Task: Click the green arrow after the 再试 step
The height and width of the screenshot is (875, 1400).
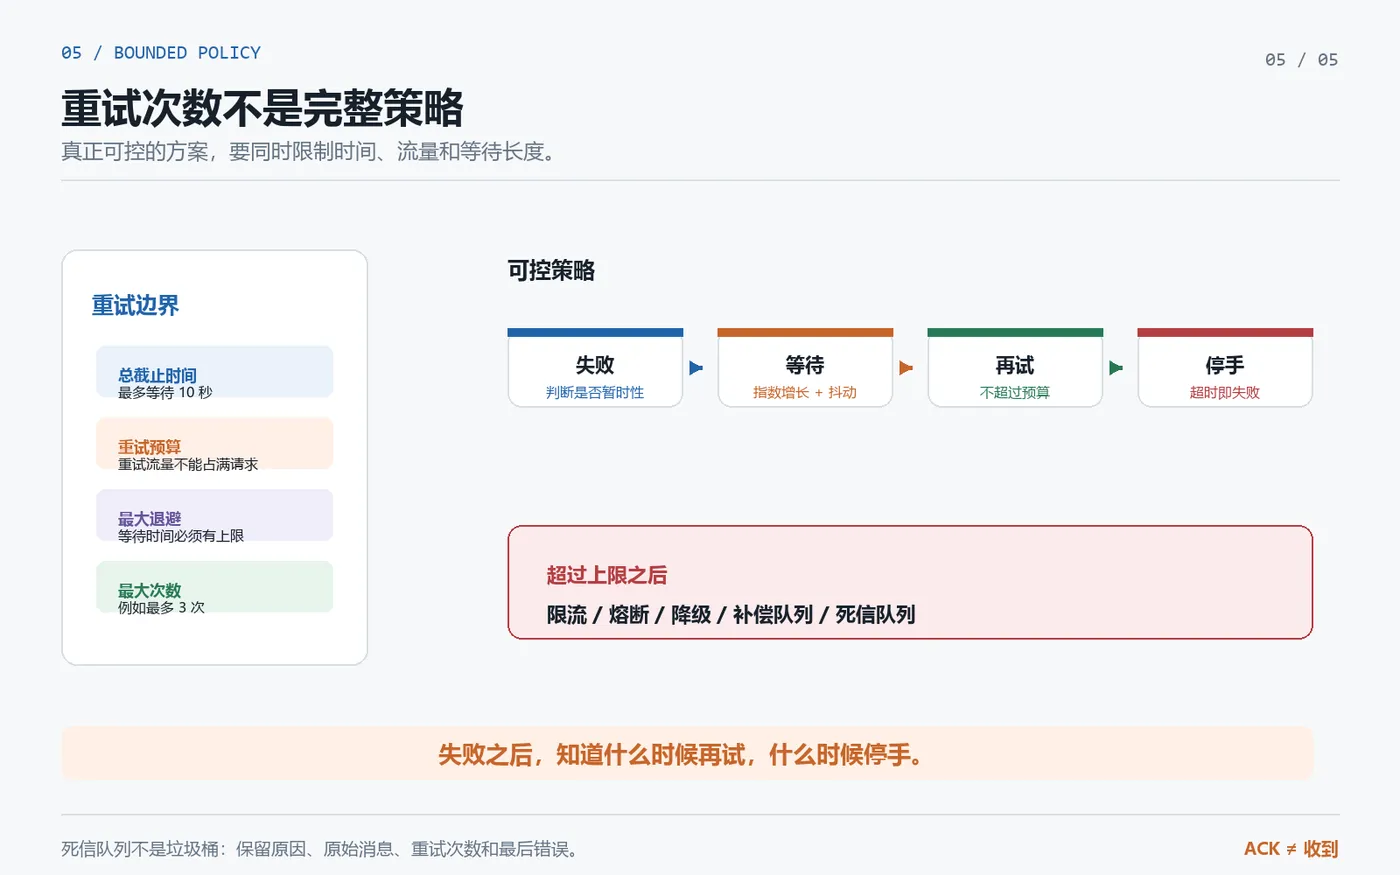Action: pyautogui.click(x=1116, y=368)
